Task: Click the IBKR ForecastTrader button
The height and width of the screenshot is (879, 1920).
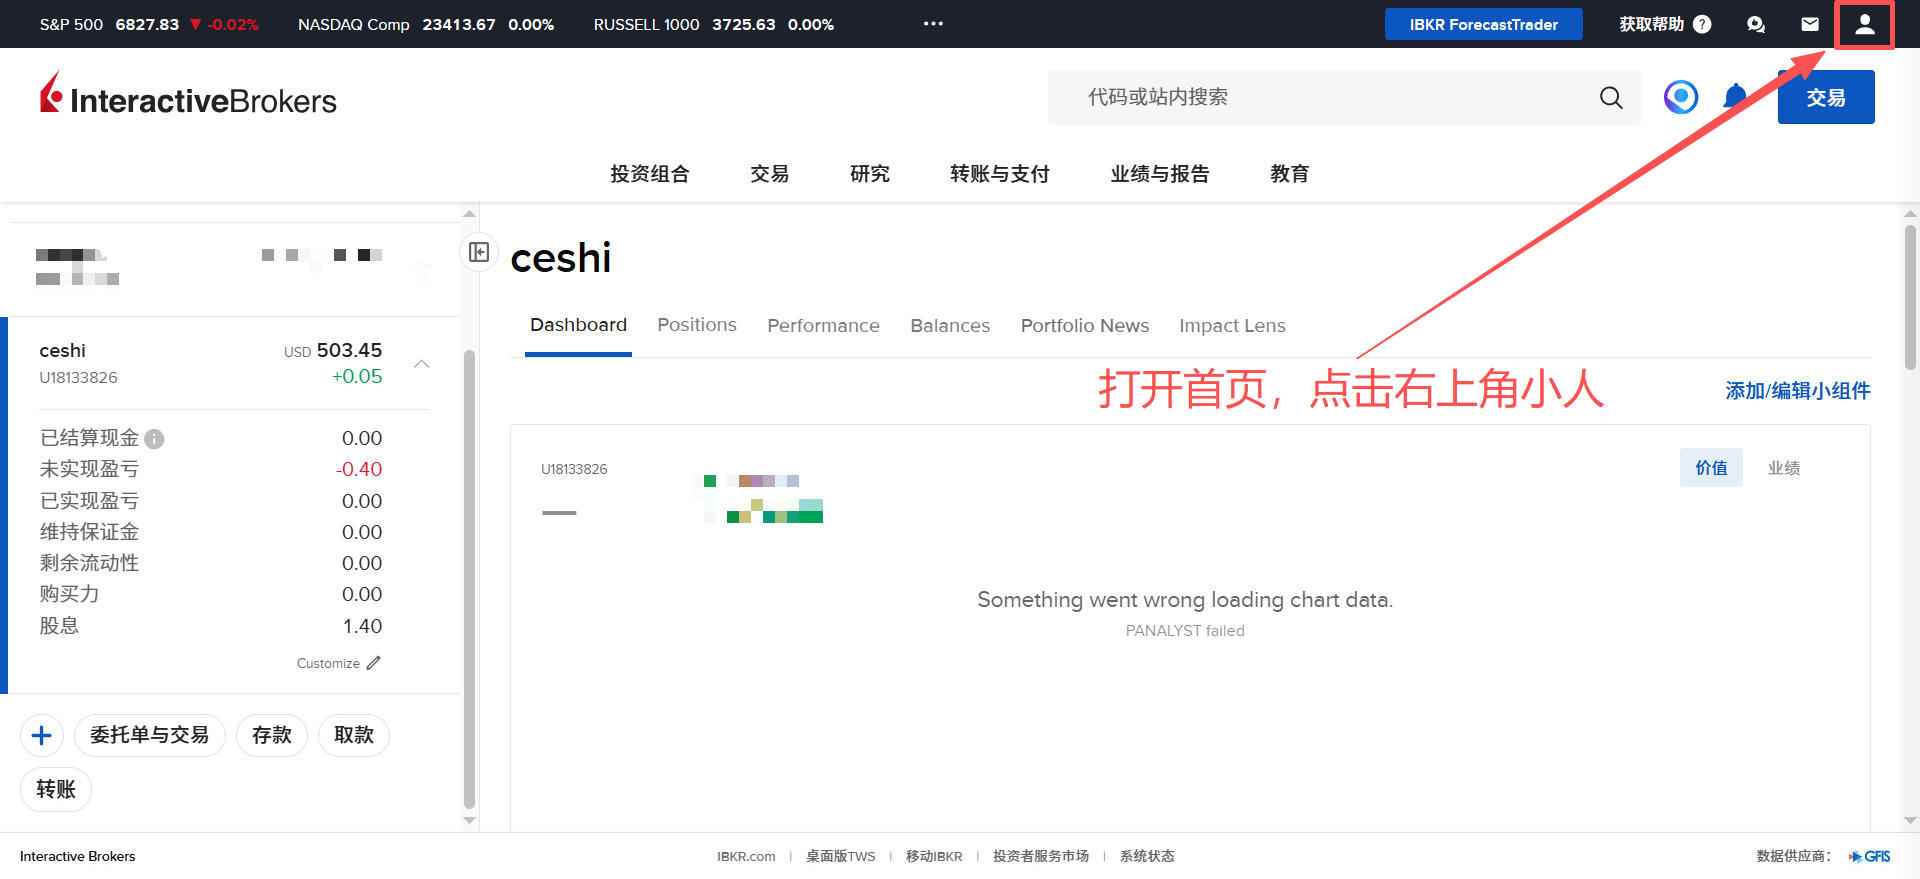Action: (x=1483, y=24)
